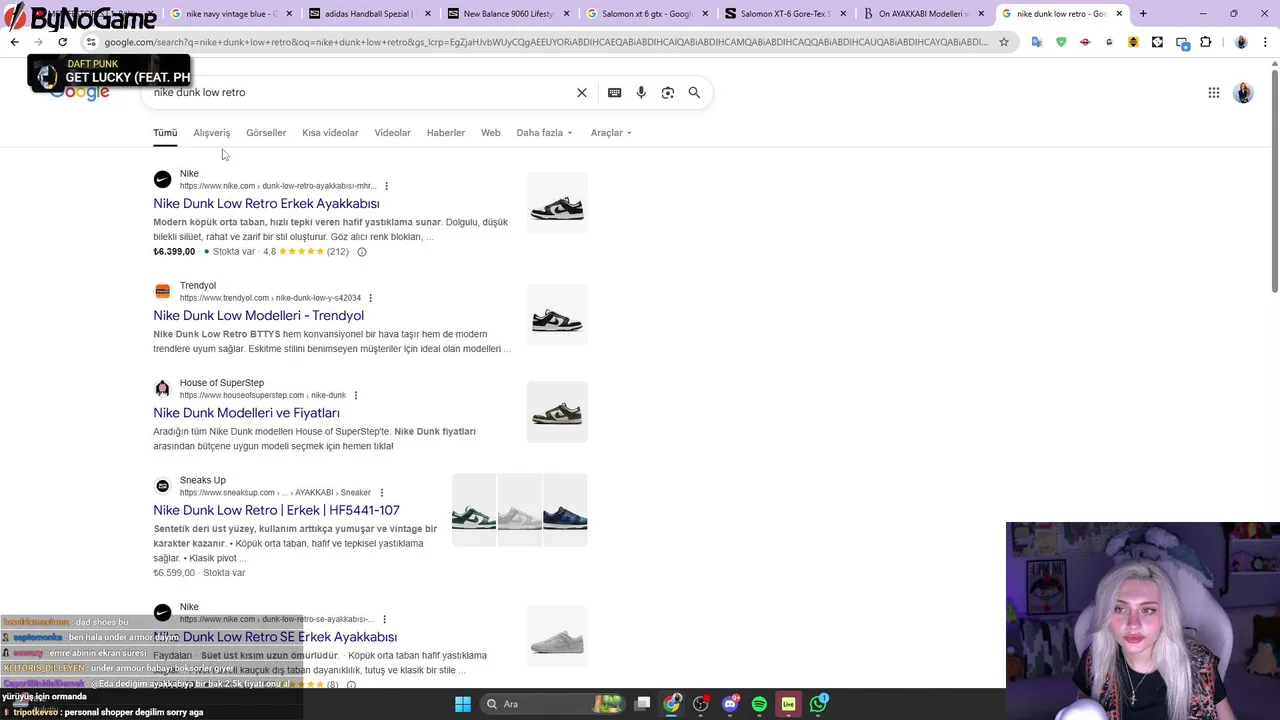Open the Chrome extensions puzzle icon
This screenshot has height=720, width=1280.
(x=1205, y=42)
